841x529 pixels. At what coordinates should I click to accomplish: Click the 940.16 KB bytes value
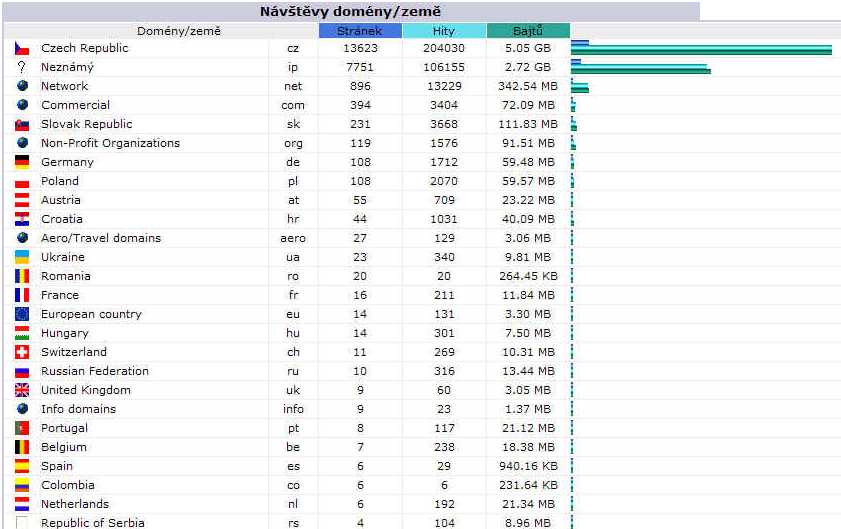click(528, 466)
